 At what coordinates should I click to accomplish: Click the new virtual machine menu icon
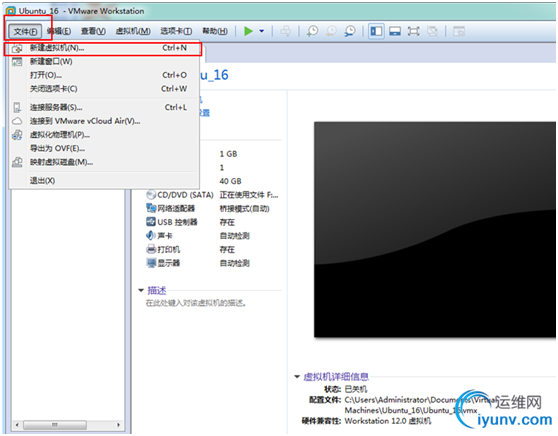click(x=17, y=48)
